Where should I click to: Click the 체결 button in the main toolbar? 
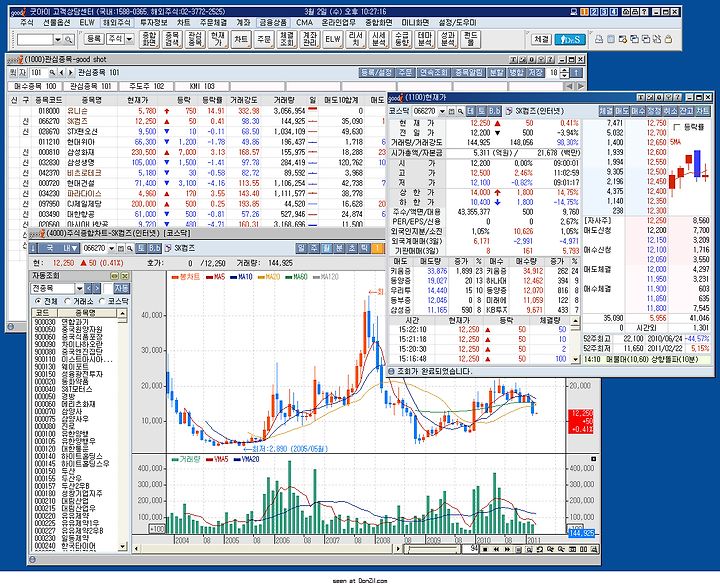(x=541, y=39)
